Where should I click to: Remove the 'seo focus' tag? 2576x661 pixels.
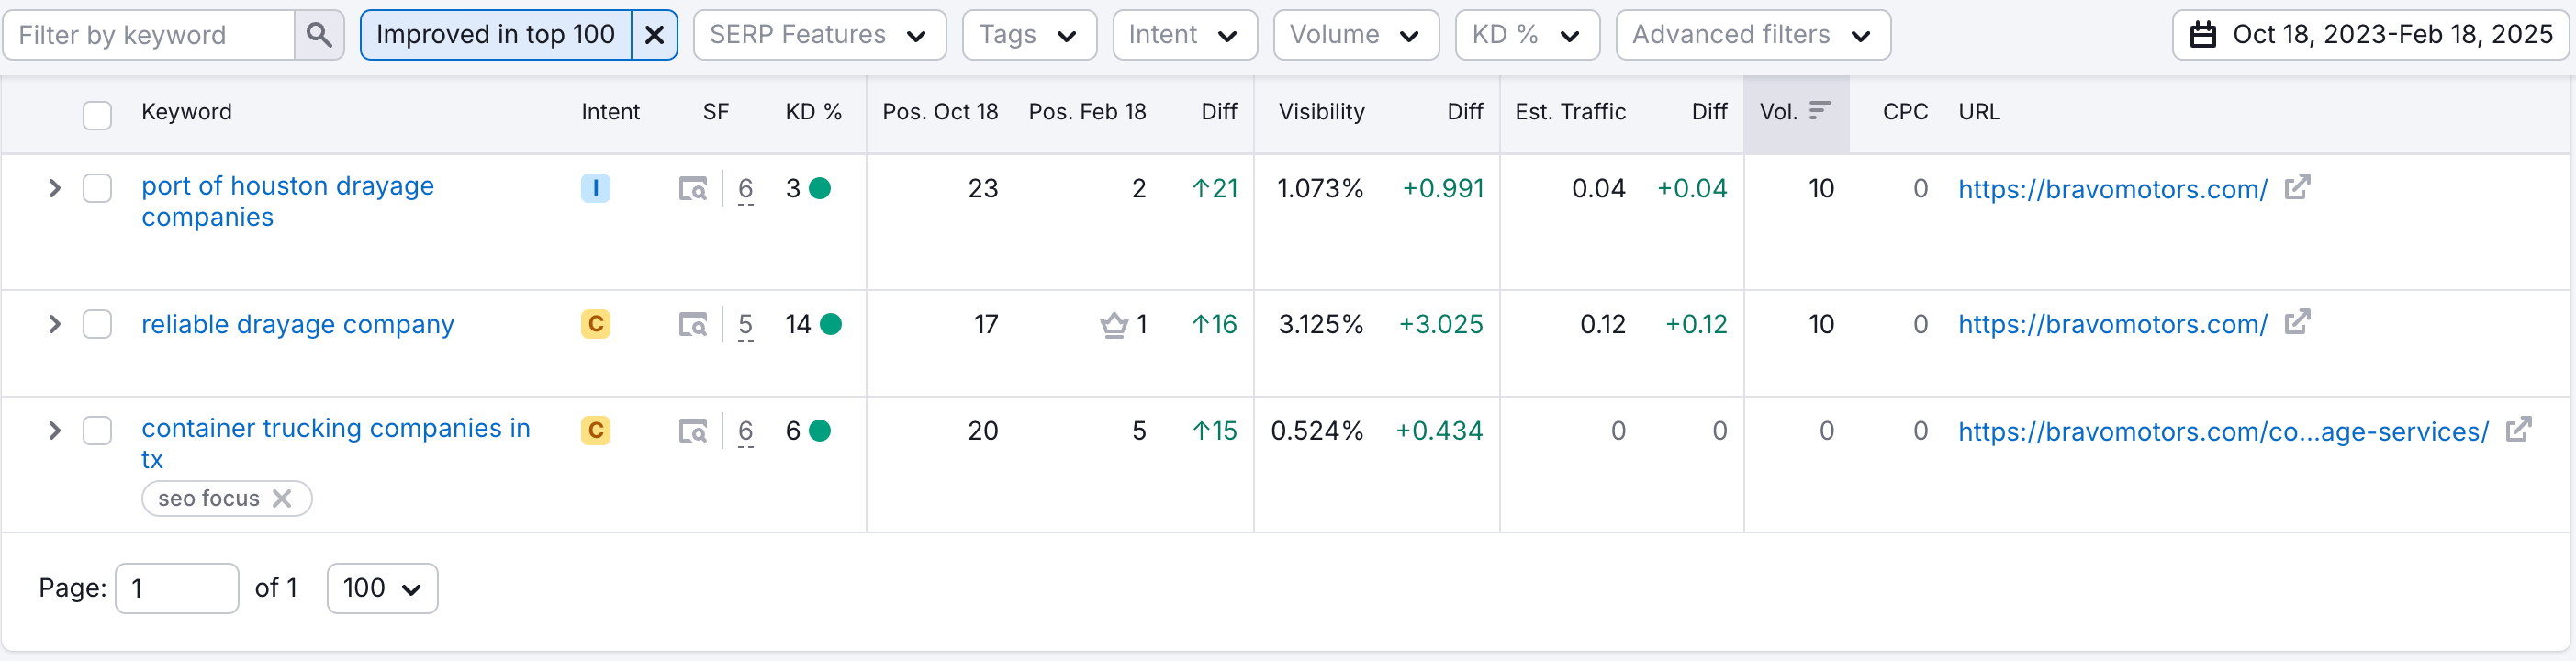click(x=283, y=498)
